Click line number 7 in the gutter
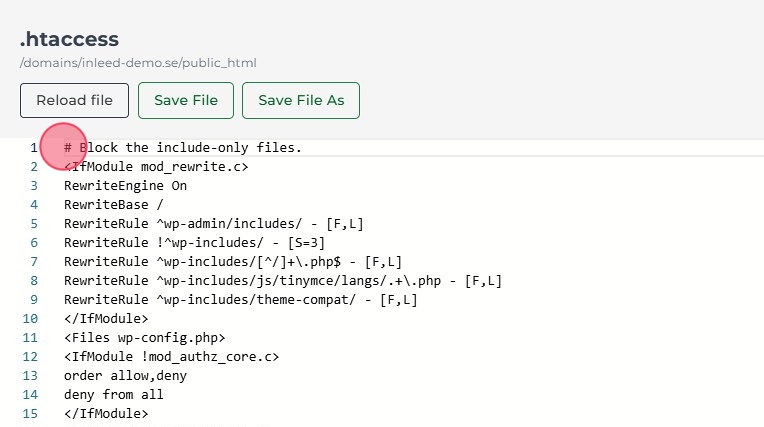Image resolution: width=764 pixels, height=427 pixels. click(33, 262)
